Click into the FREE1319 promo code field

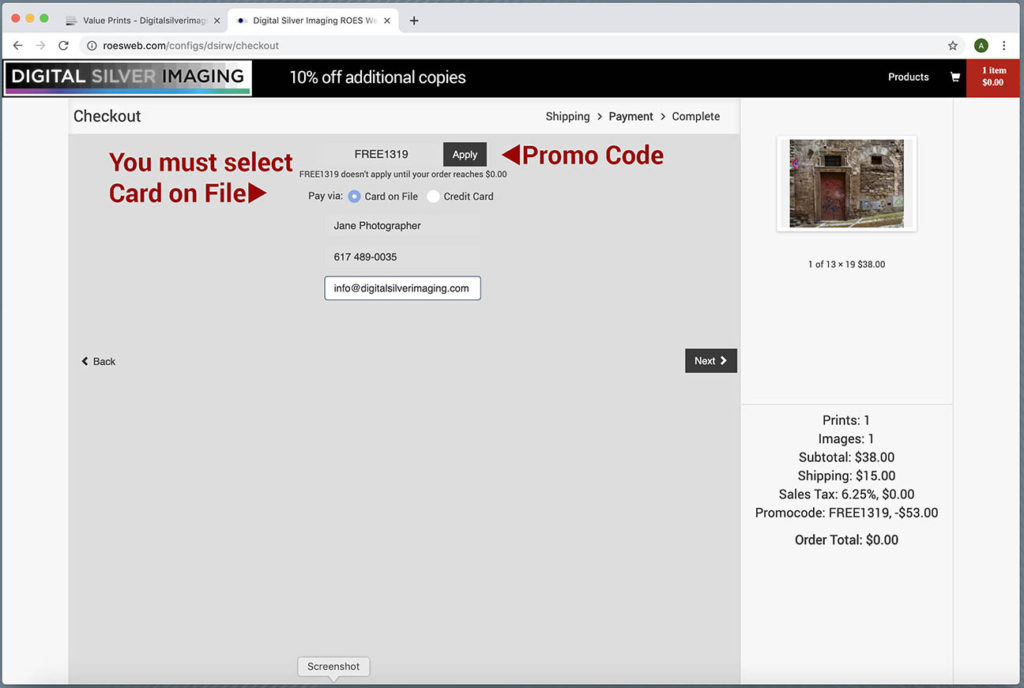coord(381,155)
